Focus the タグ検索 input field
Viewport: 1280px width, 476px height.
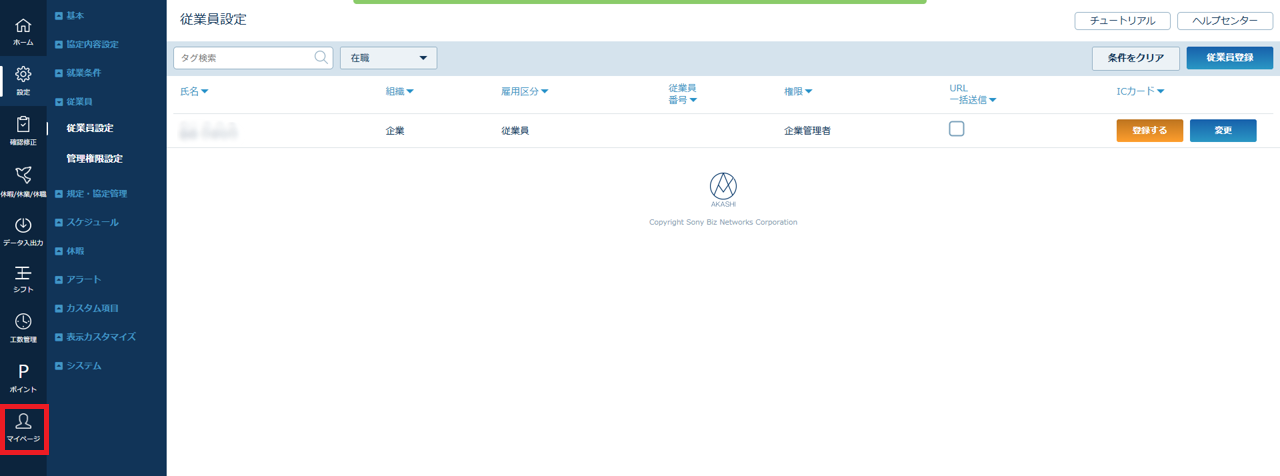pyautogui.click(x=245, y=58)
